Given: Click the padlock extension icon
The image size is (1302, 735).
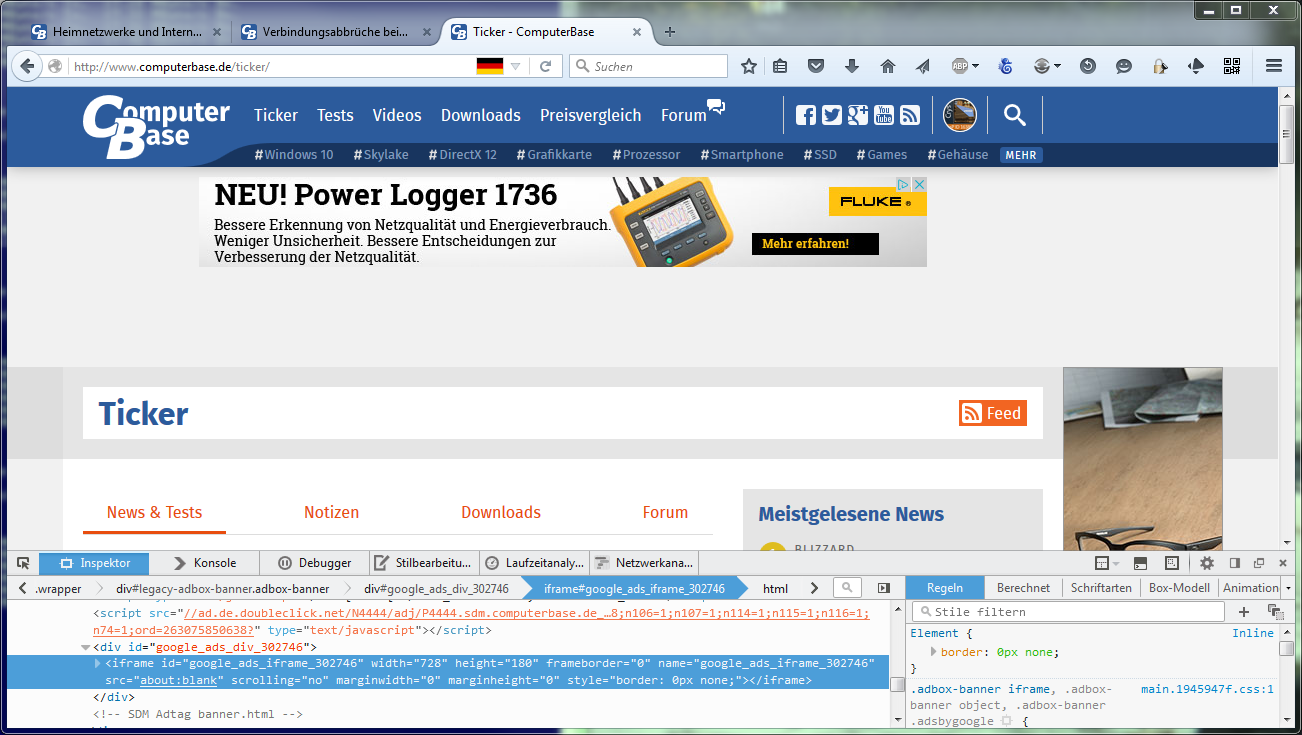Looking at the screenshot, I should 1160,67.
